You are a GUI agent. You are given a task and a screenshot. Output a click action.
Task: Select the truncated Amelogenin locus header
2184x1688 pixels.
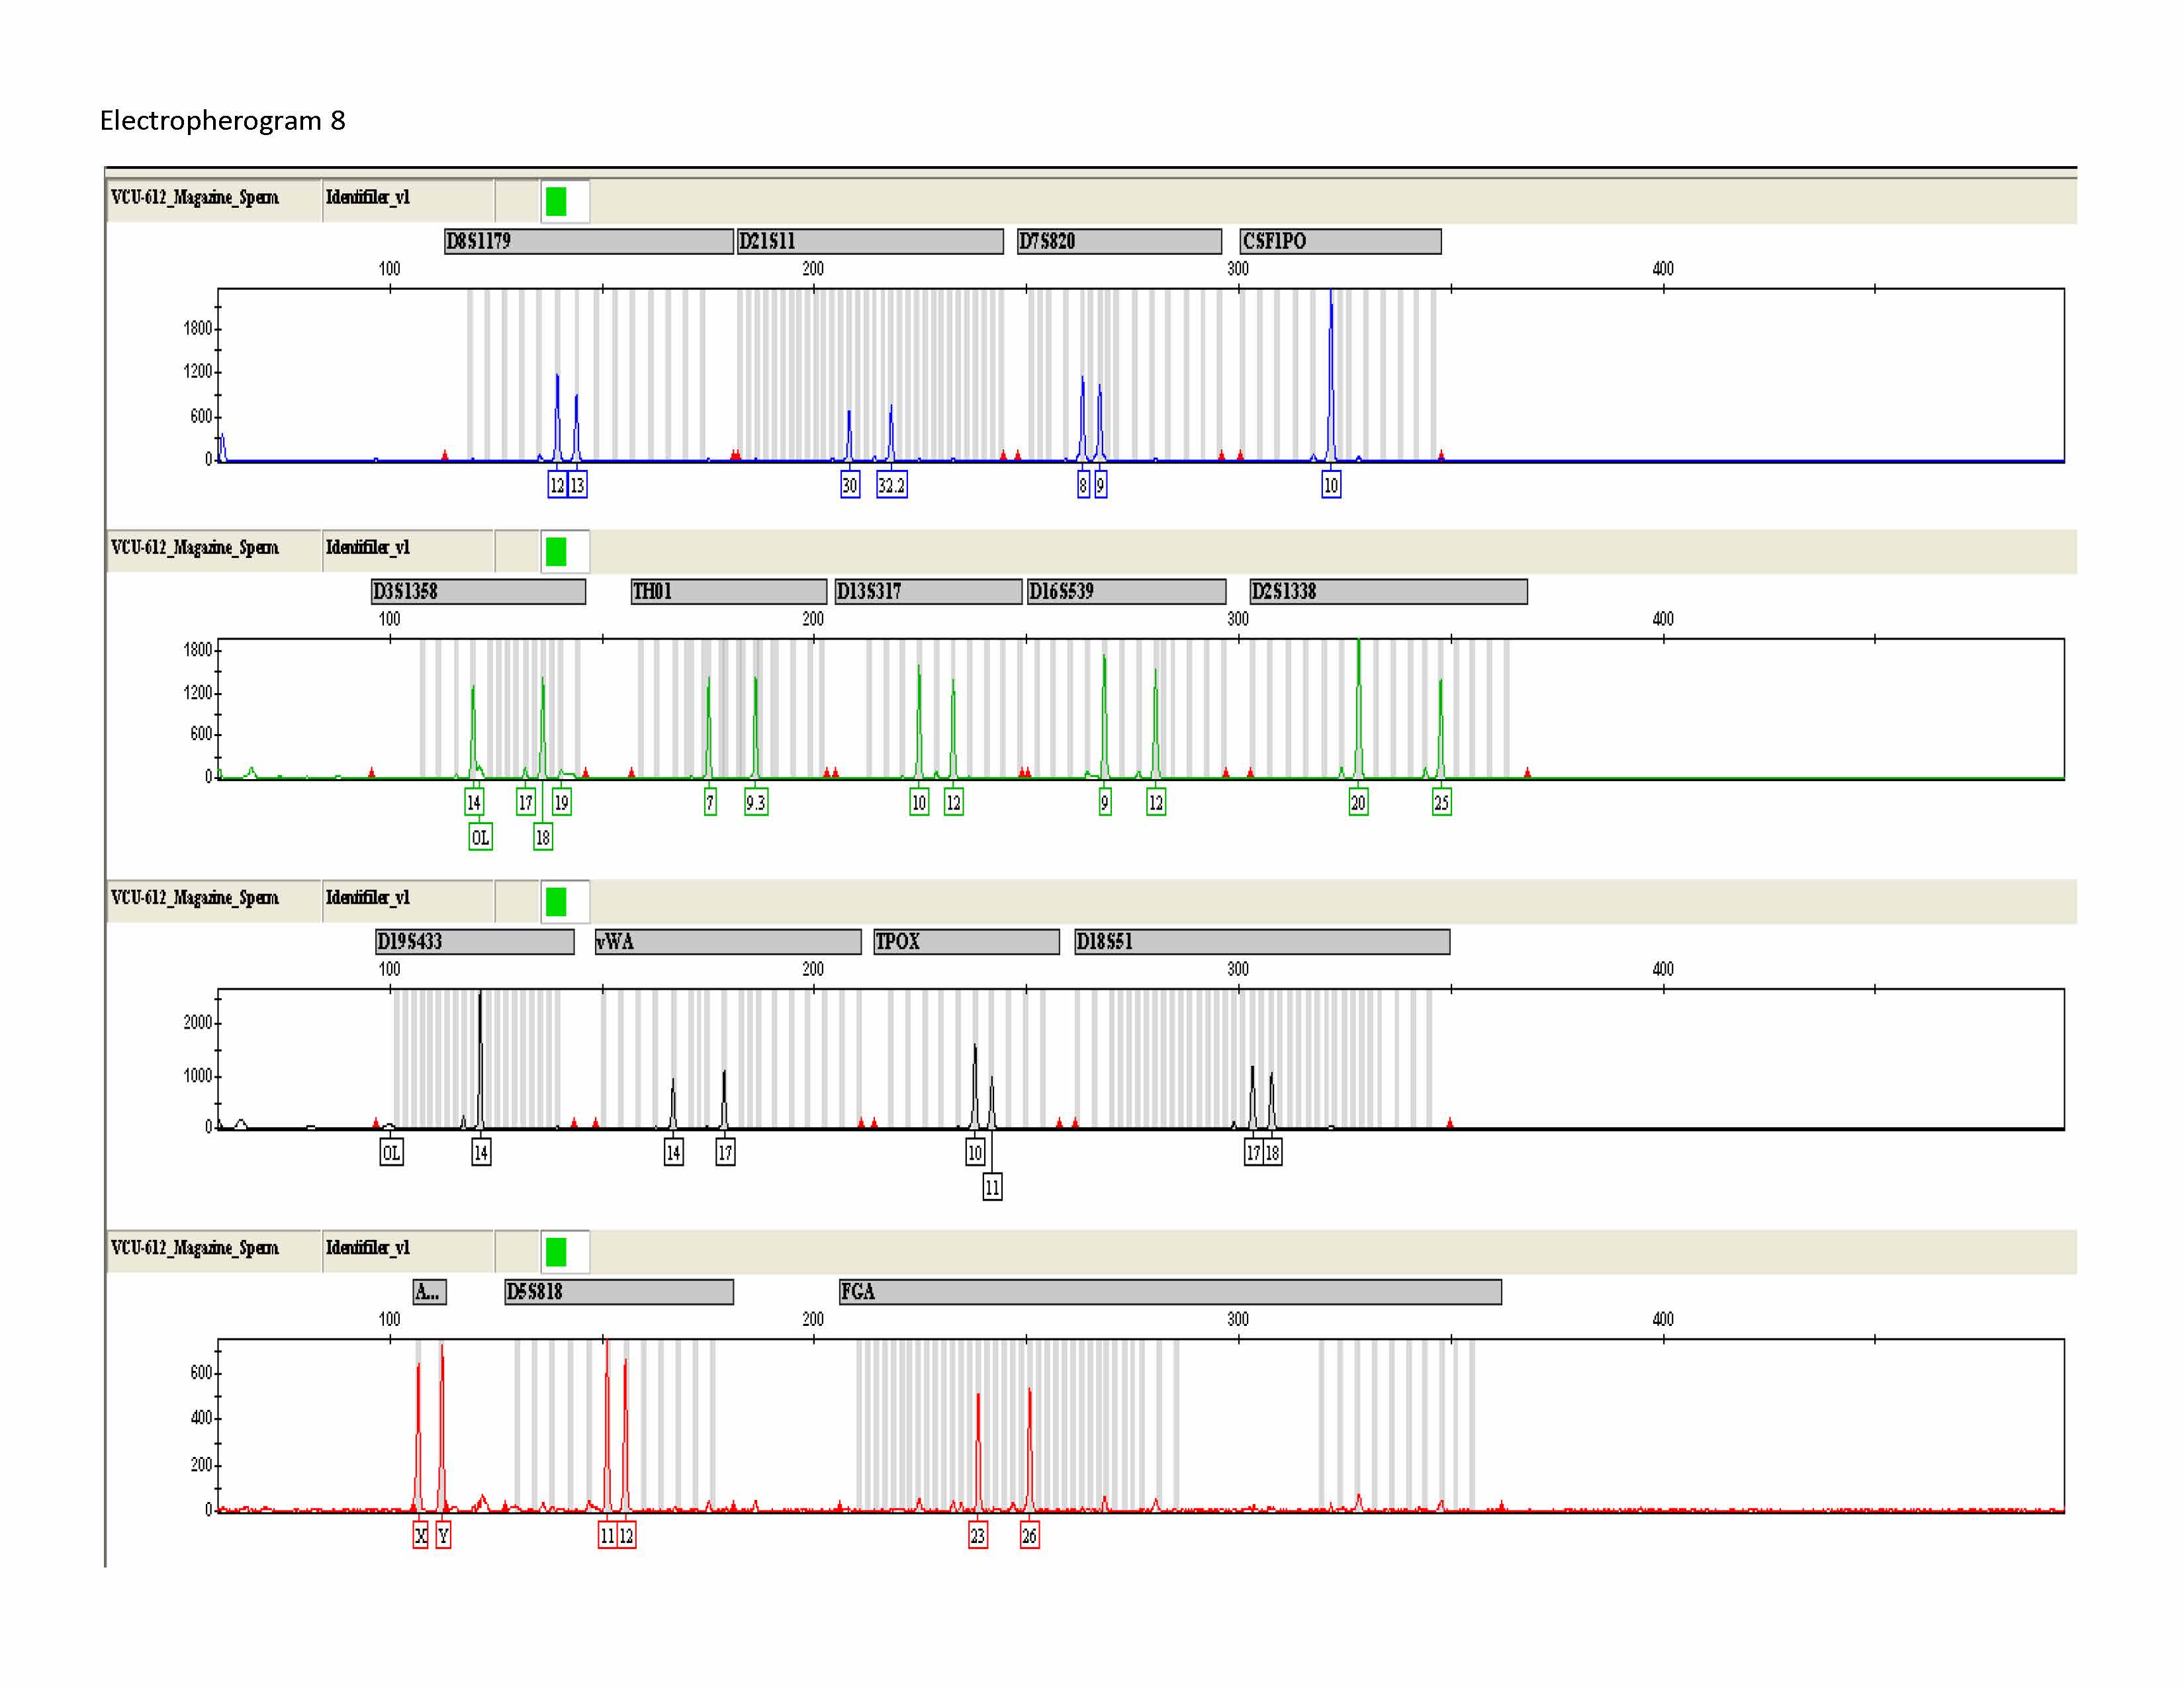[429, 1291]
